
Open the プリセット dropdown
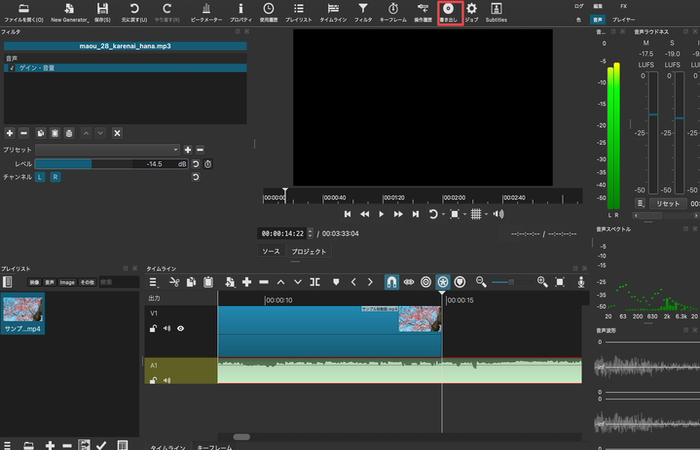pos(107,149)
